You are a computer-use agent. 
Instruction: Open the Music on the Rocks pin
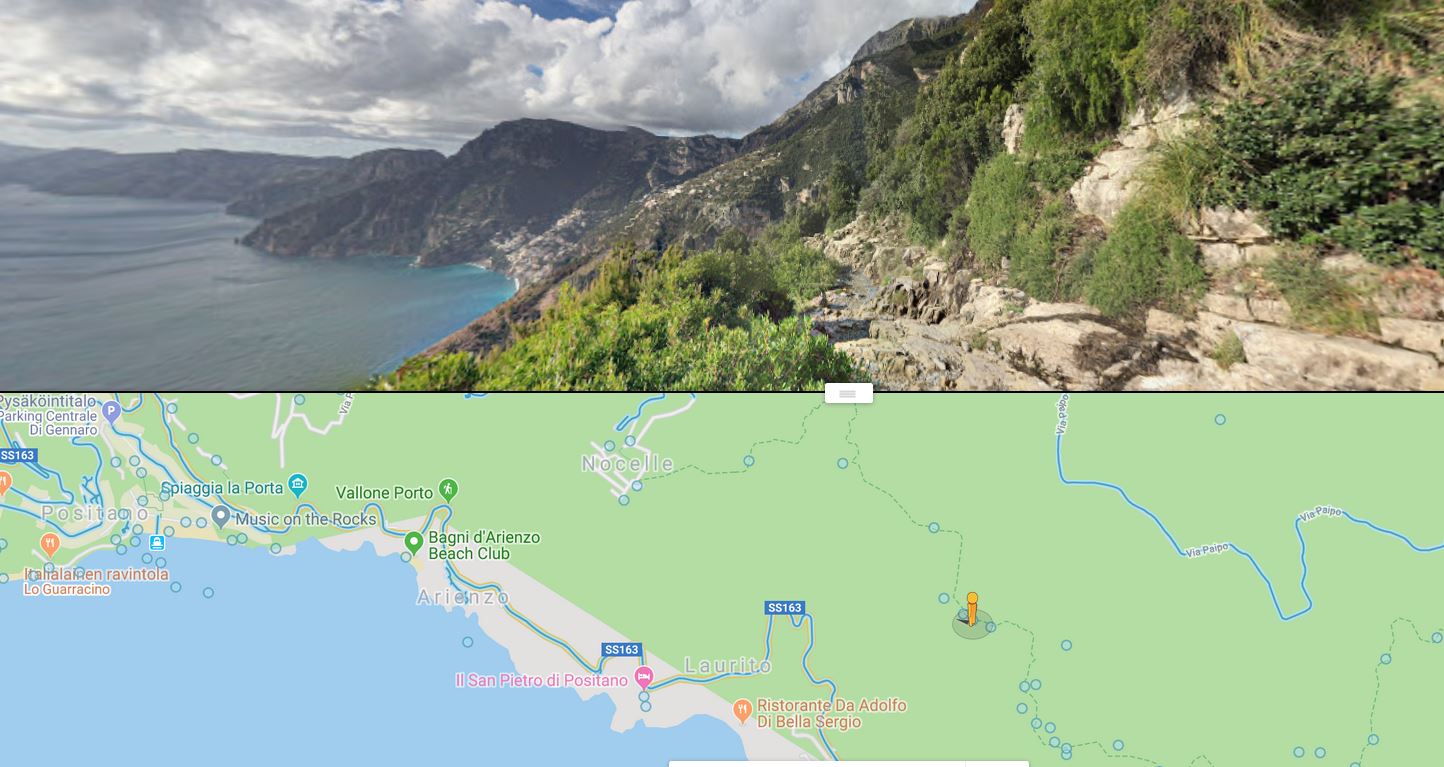[221, 517]
